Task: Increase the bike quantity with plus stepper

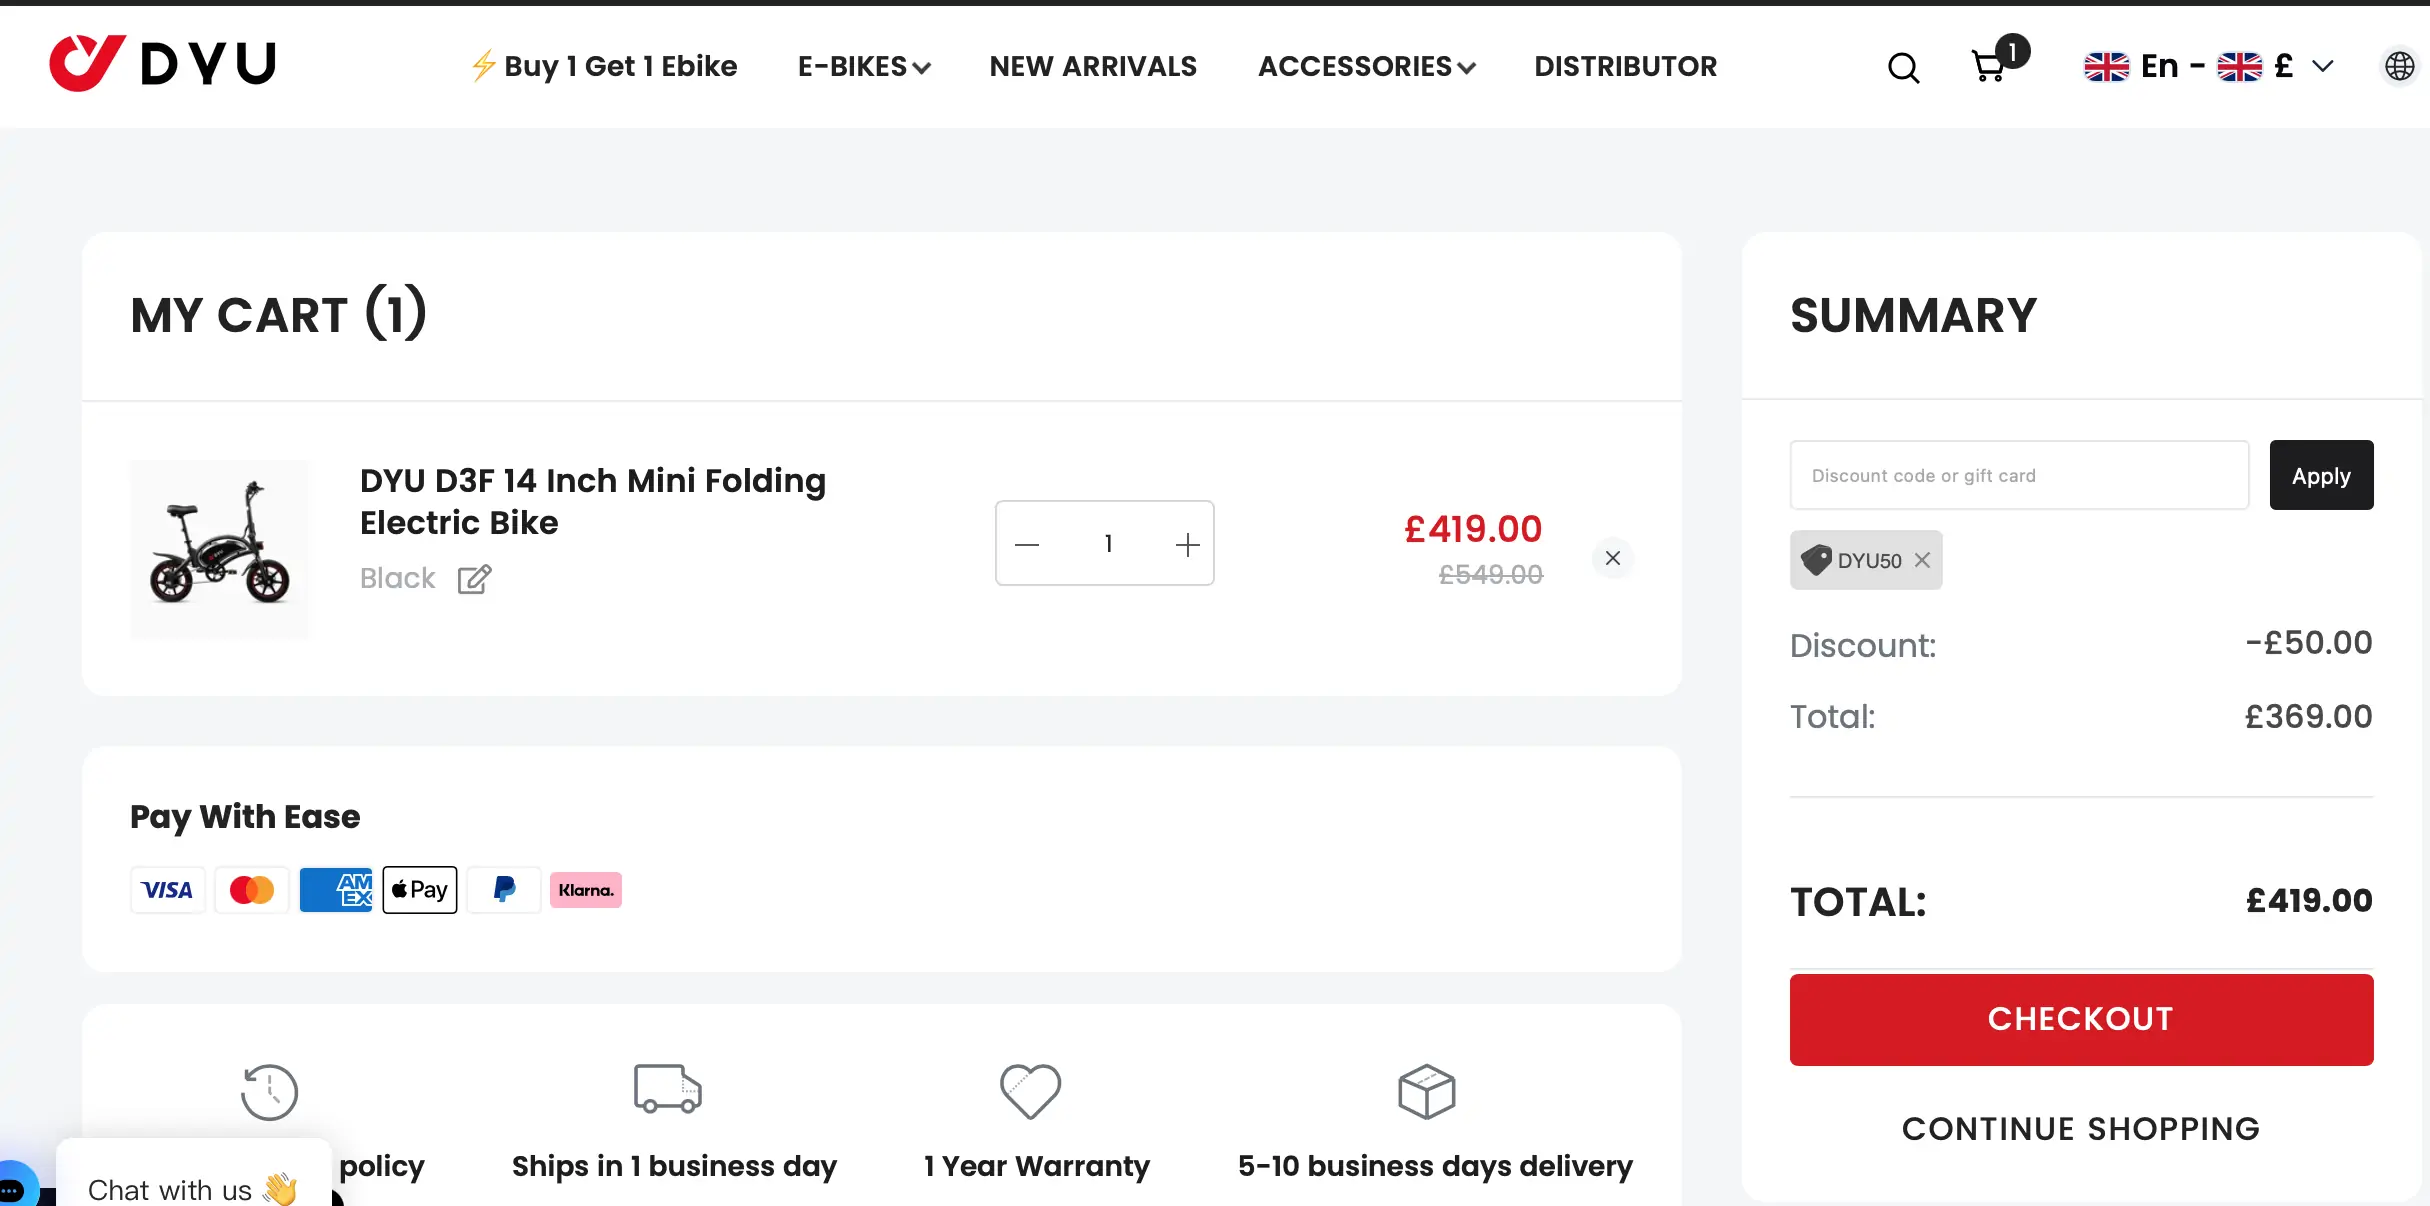Action: click(1187, 544)
